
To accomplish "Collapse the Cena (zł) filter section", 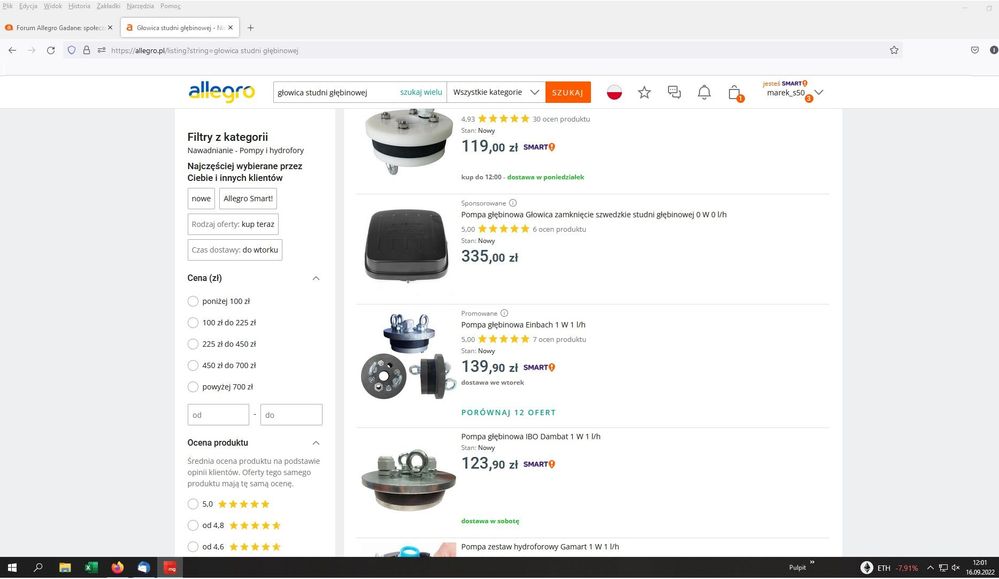I will tap(316, 278).
